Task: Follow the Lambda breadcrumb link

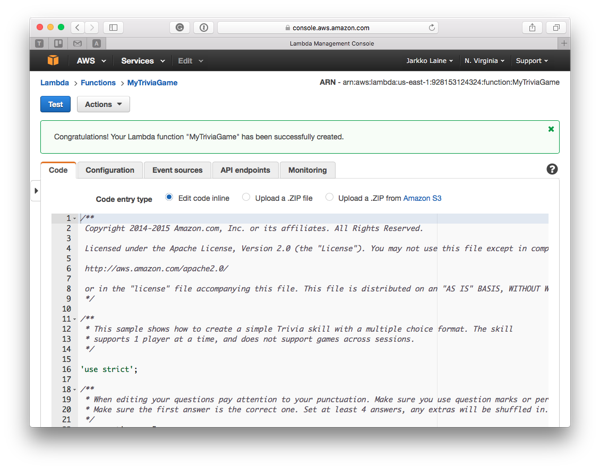Action: pyautogui.click(x=55, y=83)
